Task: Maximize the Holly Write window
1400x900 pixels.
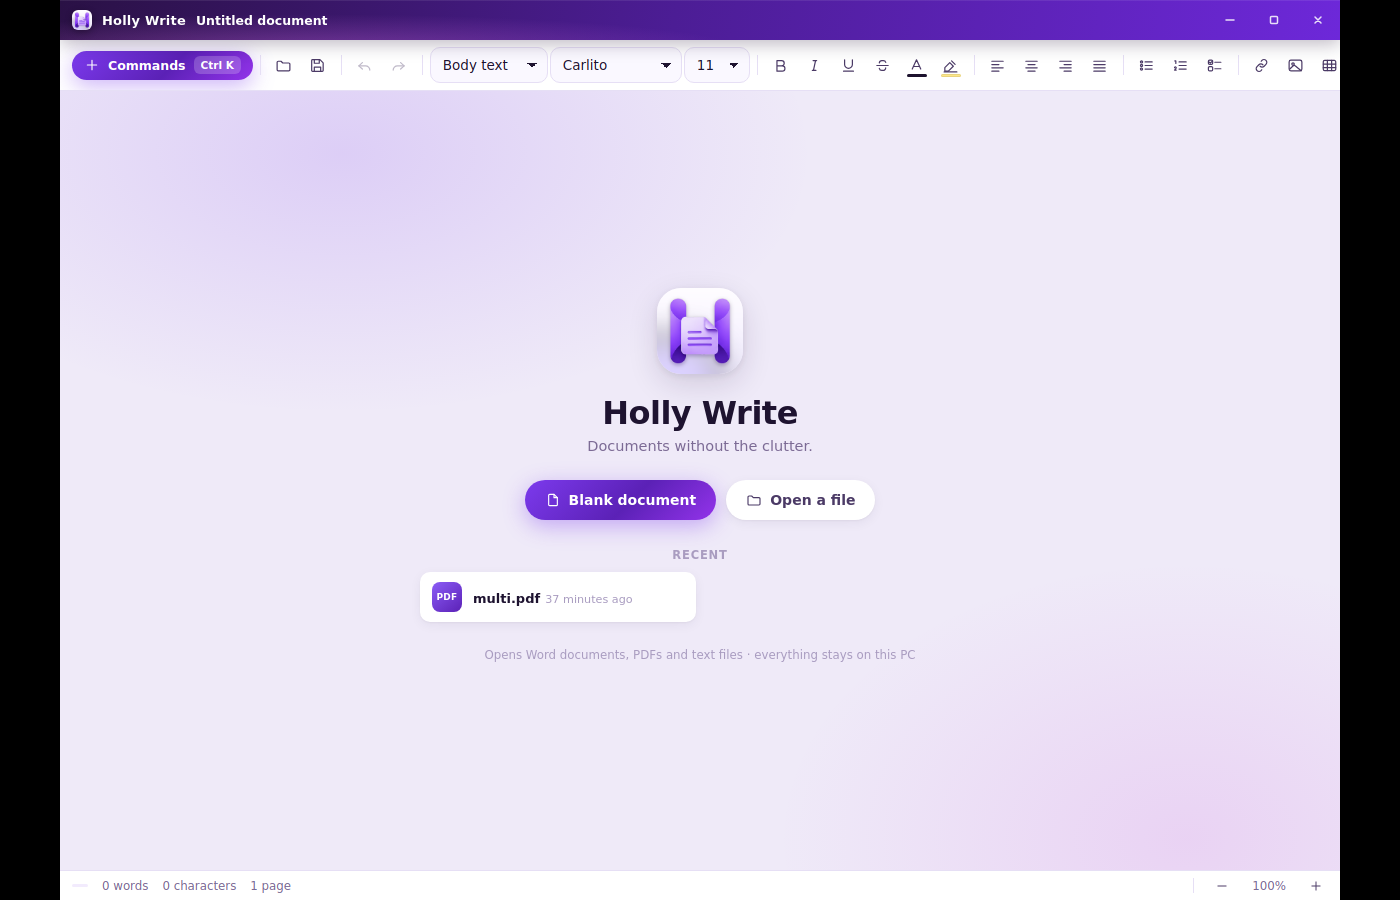Action: [x=1274, y=20]
